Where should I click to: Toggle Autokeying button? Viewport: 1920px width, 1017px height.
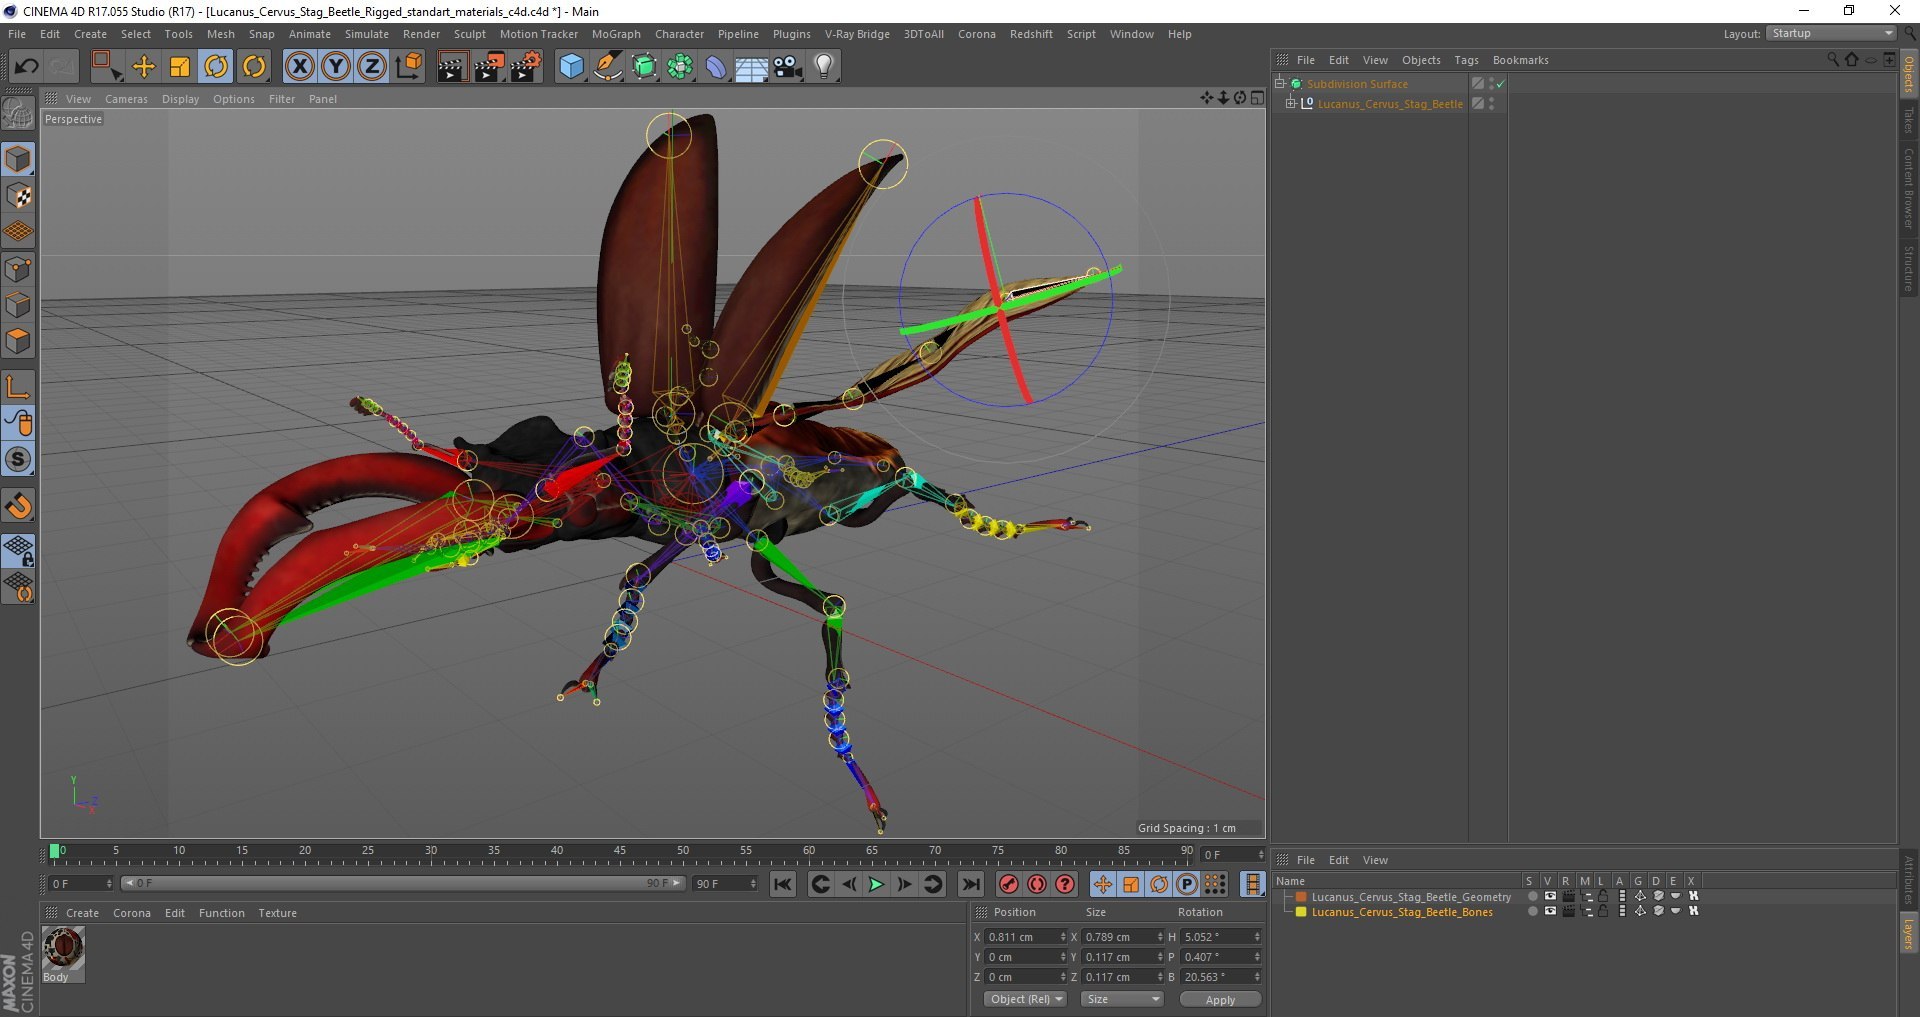pos(1037,884)
